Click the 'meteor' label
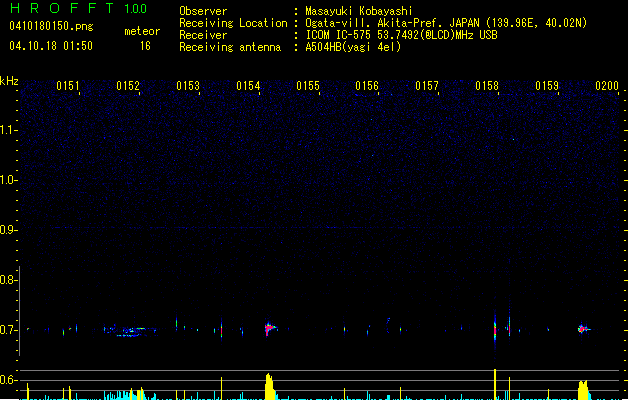This screenshot has width=629, height=400. click(142, 31)
